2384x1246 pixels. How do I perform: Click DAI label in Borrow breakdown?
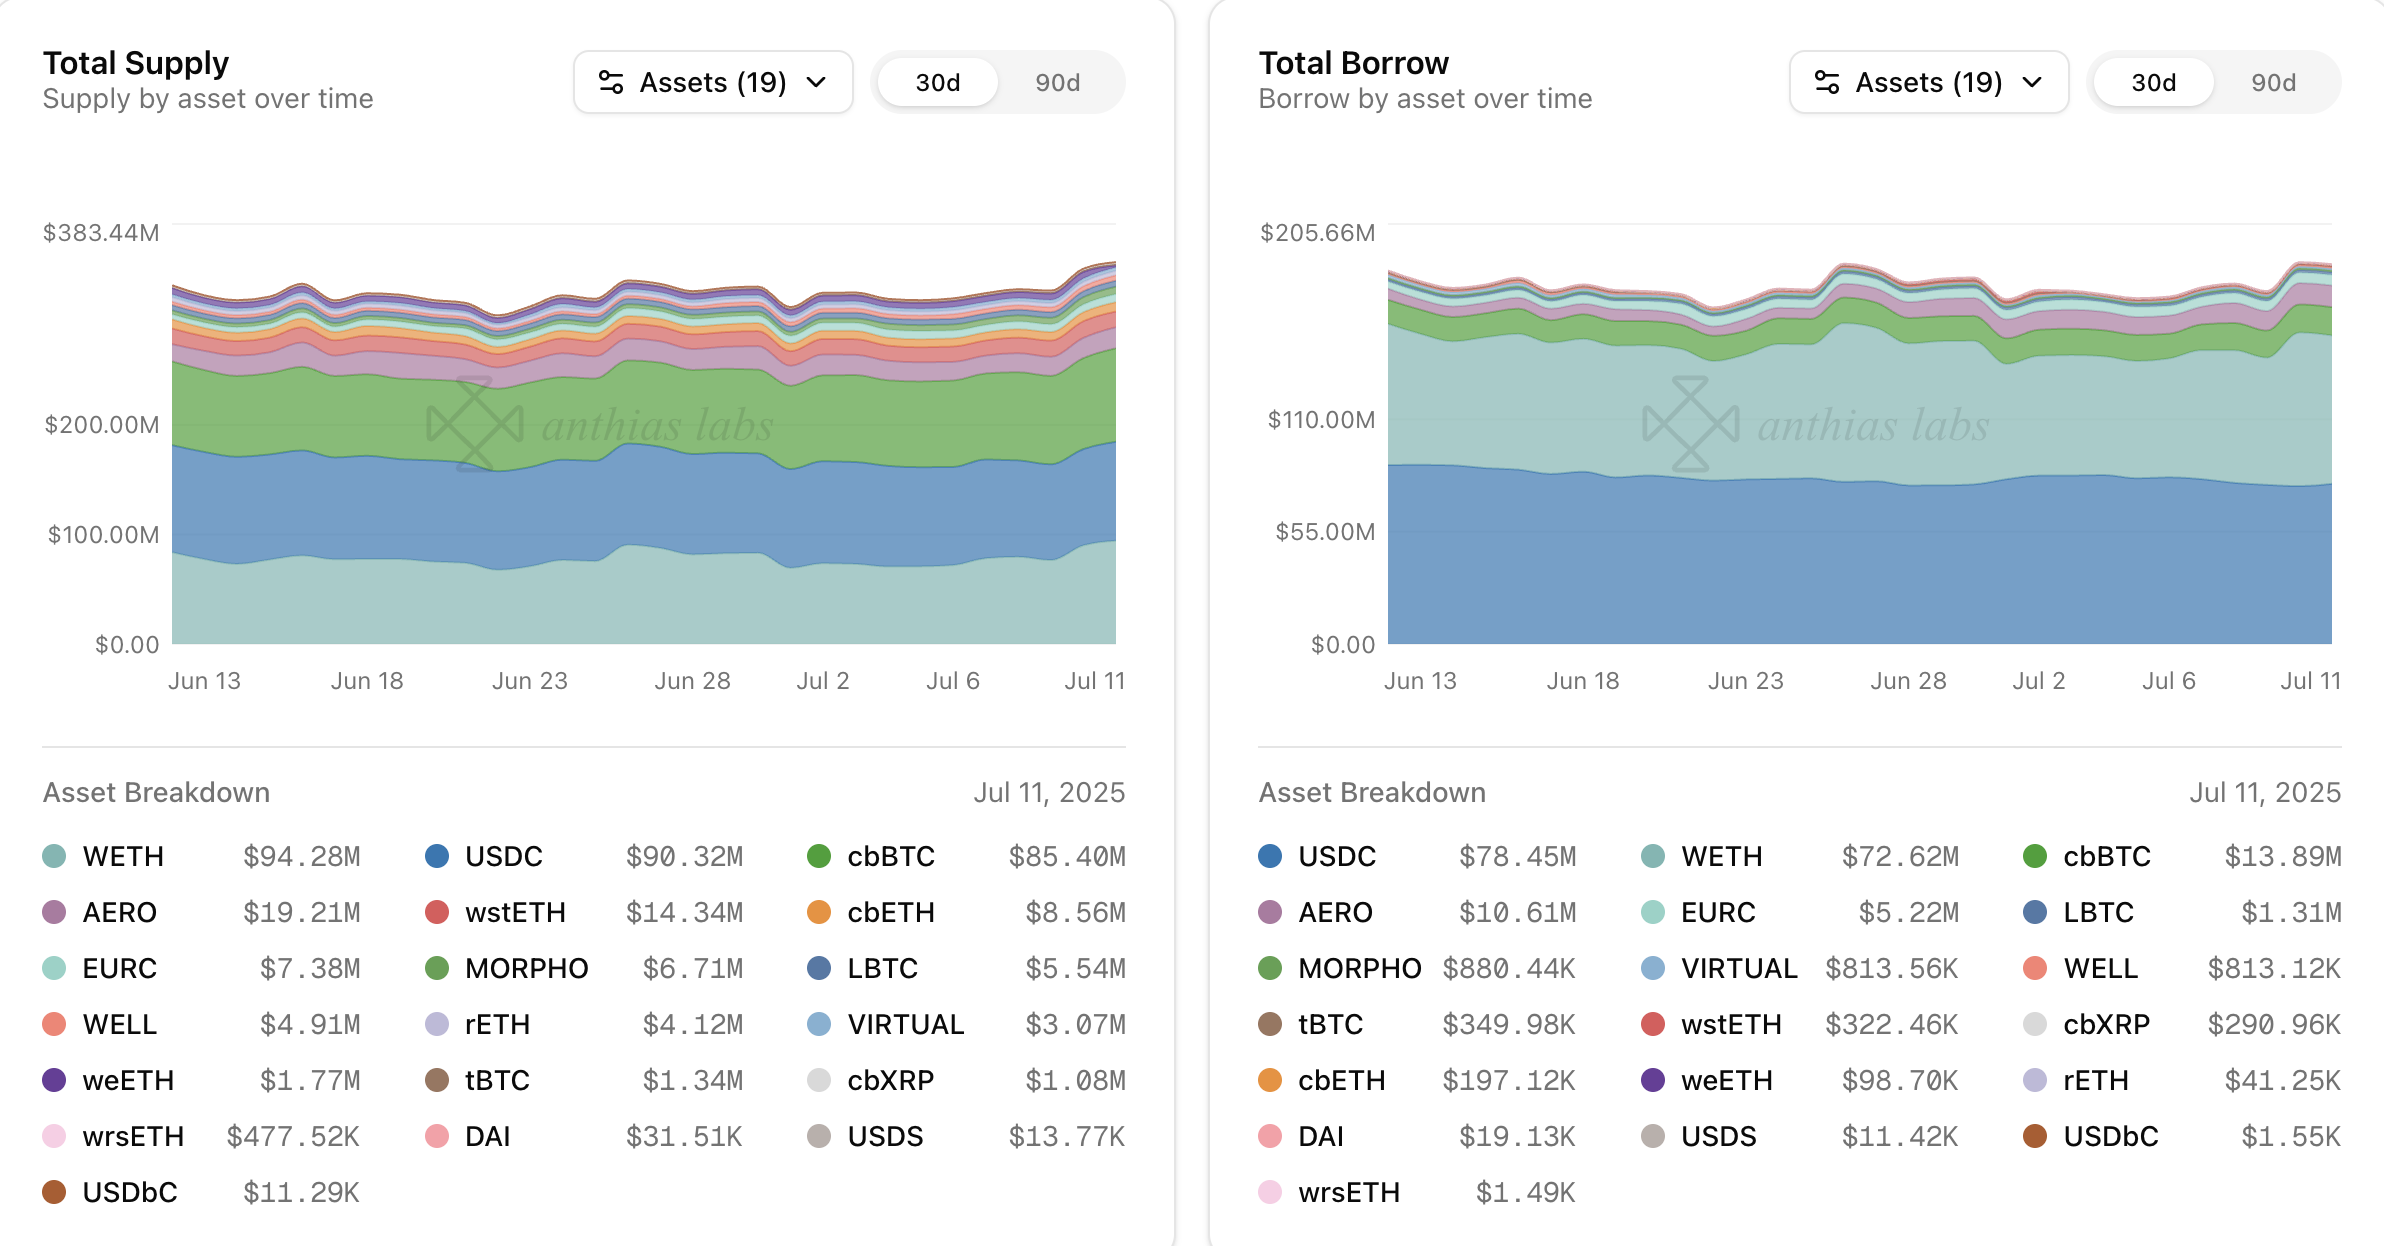(1321, 1136)
